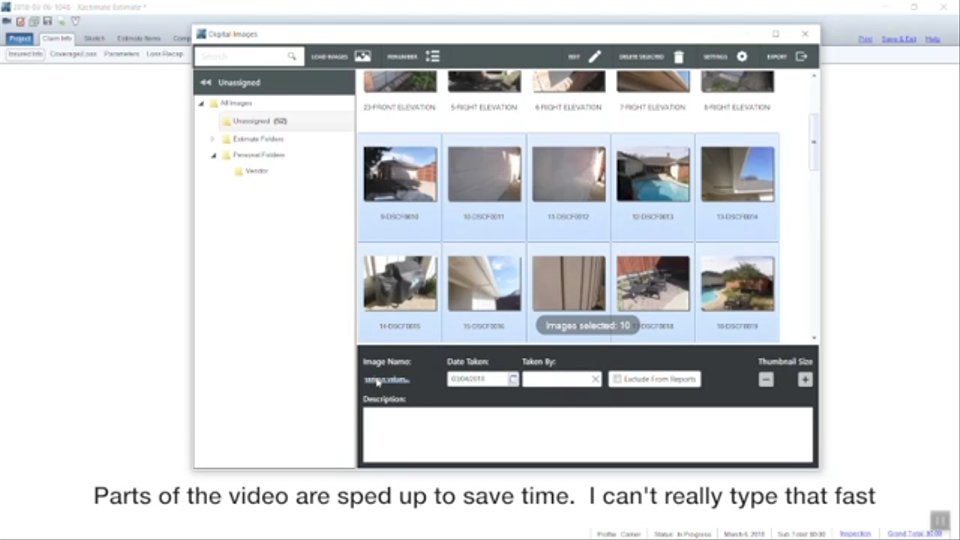This screenshot has height=540, width=960.
Task: Clear the Taken By field with X
Action: pos(595,380)
